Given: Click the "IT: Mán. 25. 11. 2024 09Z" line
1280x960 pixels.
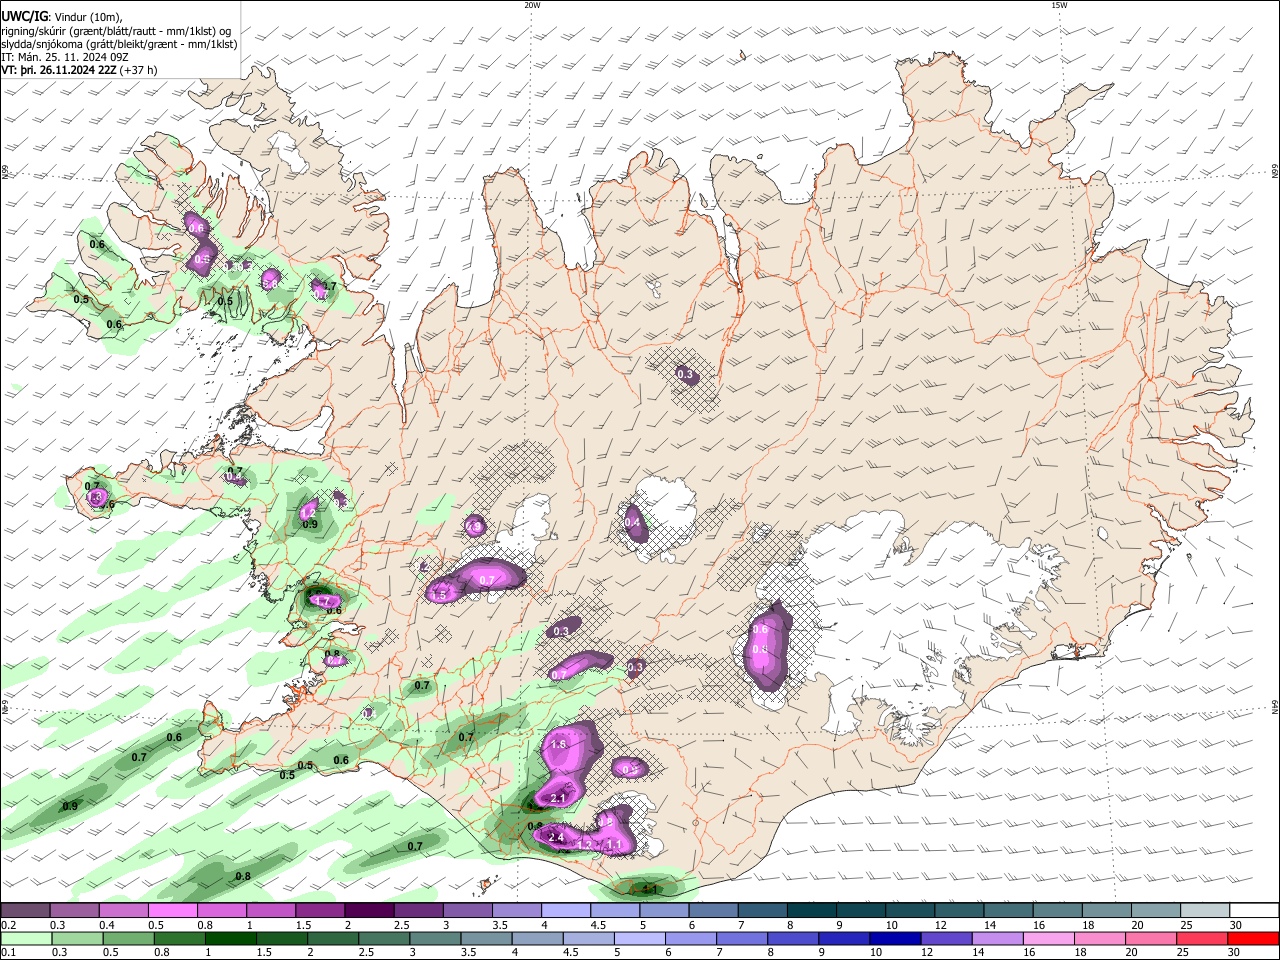Looking at the screenshot, I should click(65, 57).
